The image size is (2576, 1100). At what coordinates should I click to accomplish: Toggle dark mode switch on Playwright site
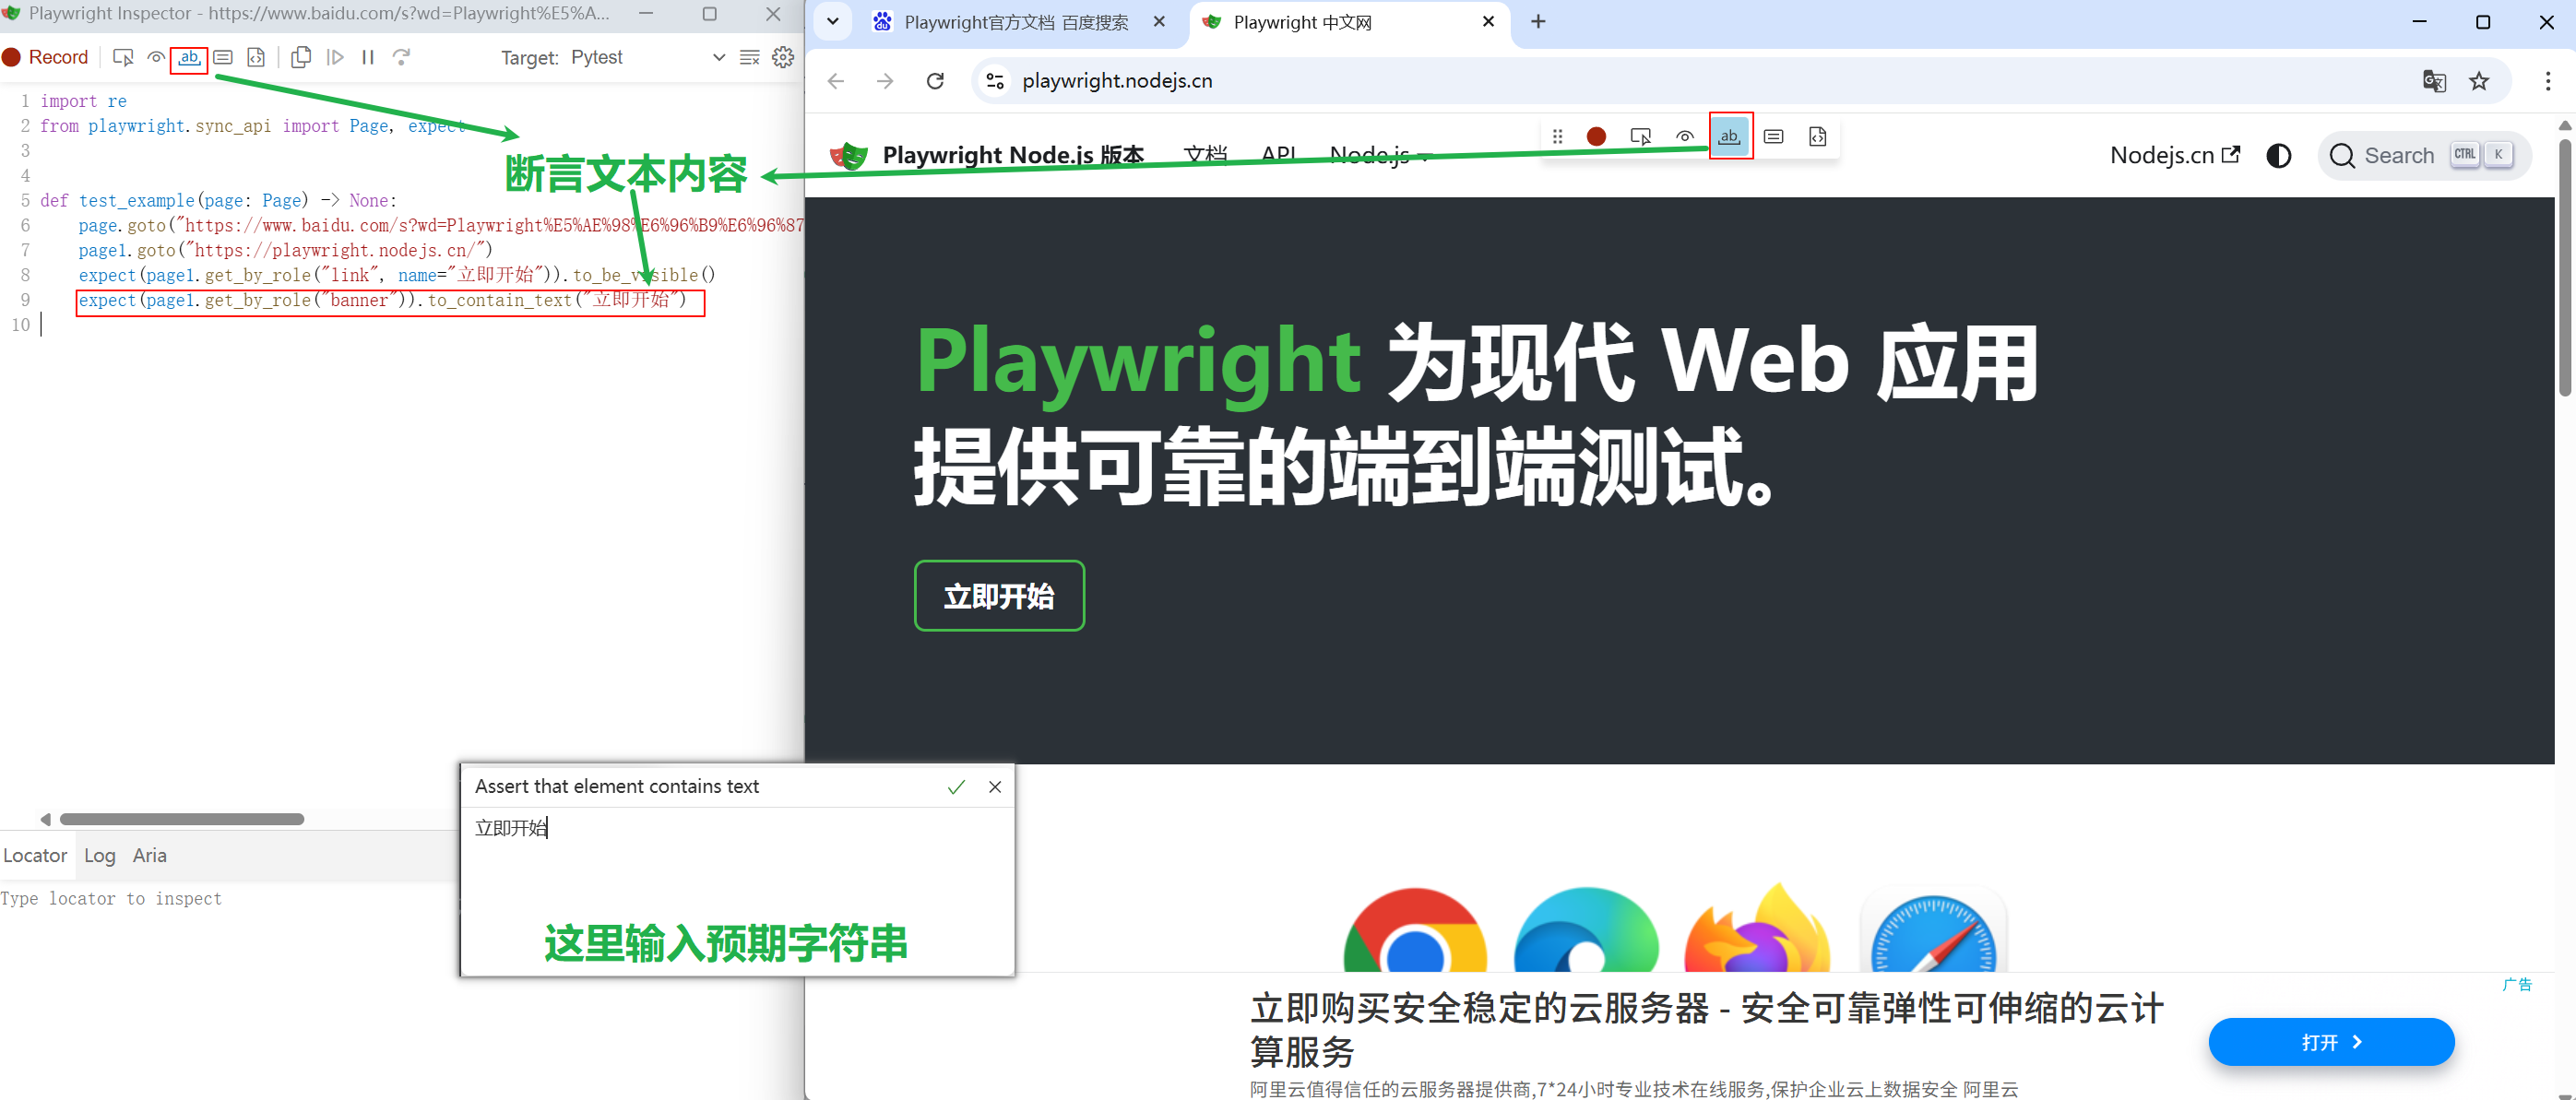(x=2278, y=155)
